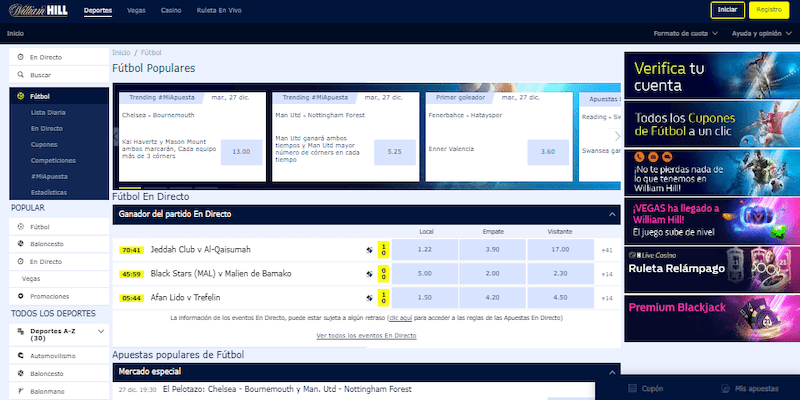This screenshot has width=800, height=400.
Task: Switch to the Deportes tab
Action: (x=98, y=10)
